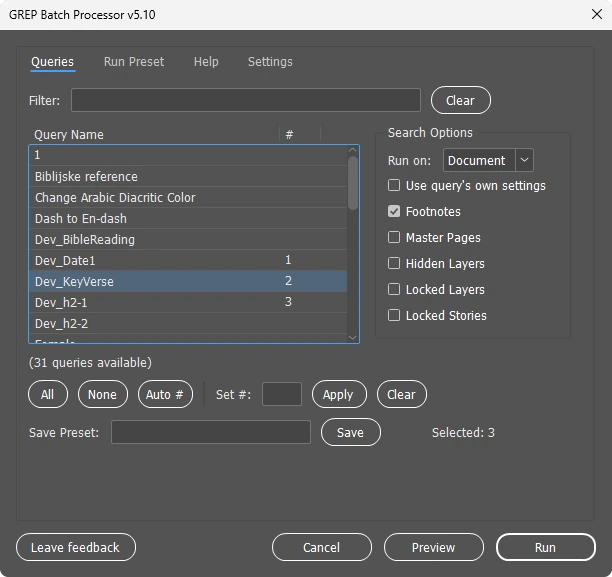Clear the filter with the top Clear button
Screen dimensions: 612x577
[461, 100]
